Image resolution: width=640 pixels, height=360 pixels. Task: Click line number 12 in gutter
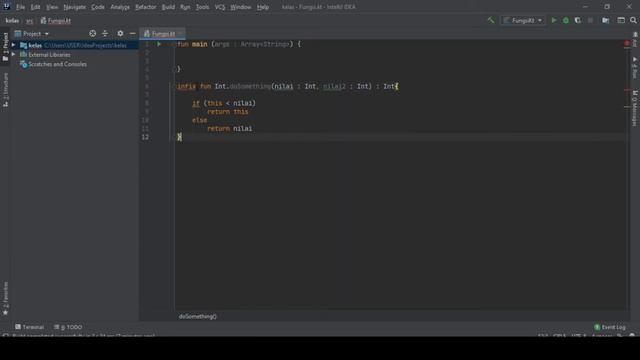(x=145, y=137)
